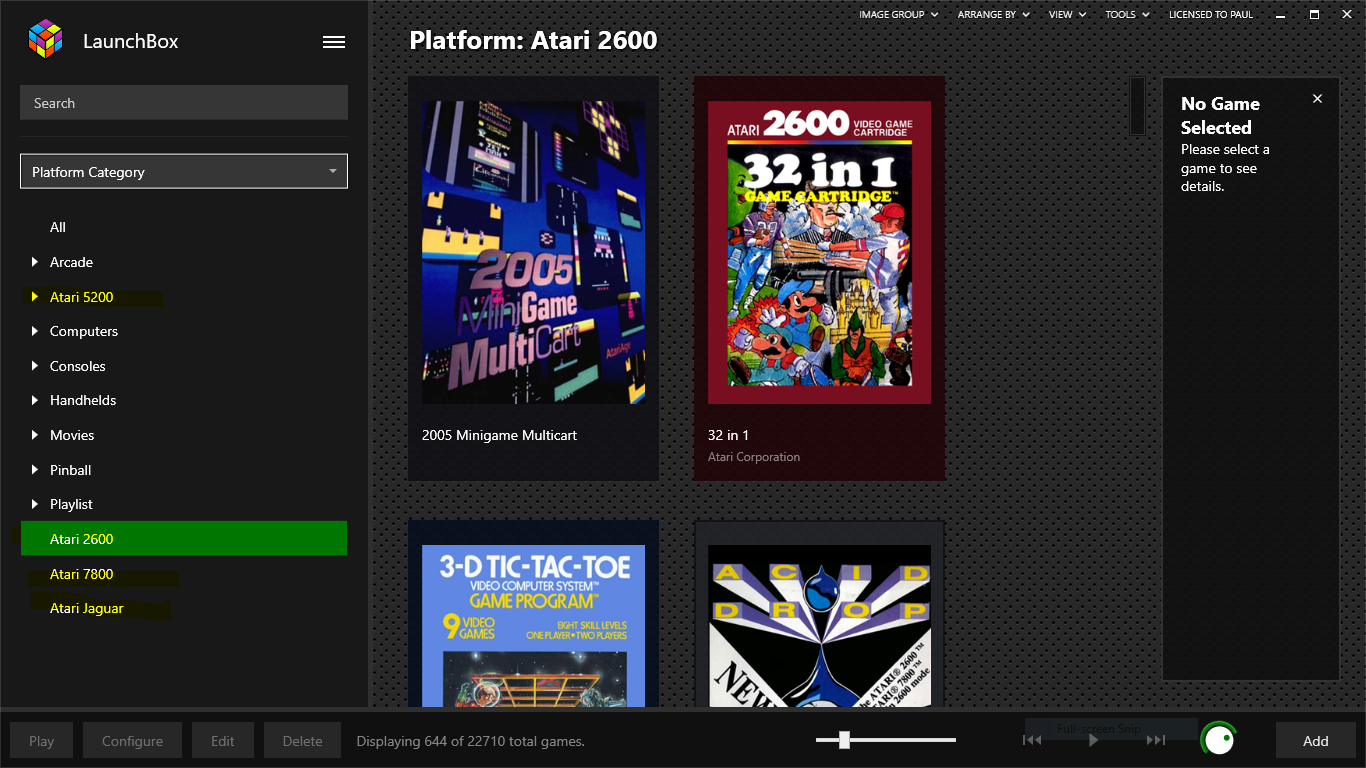
Task: Skip to next track in music controls
Action: [1156, 740]
